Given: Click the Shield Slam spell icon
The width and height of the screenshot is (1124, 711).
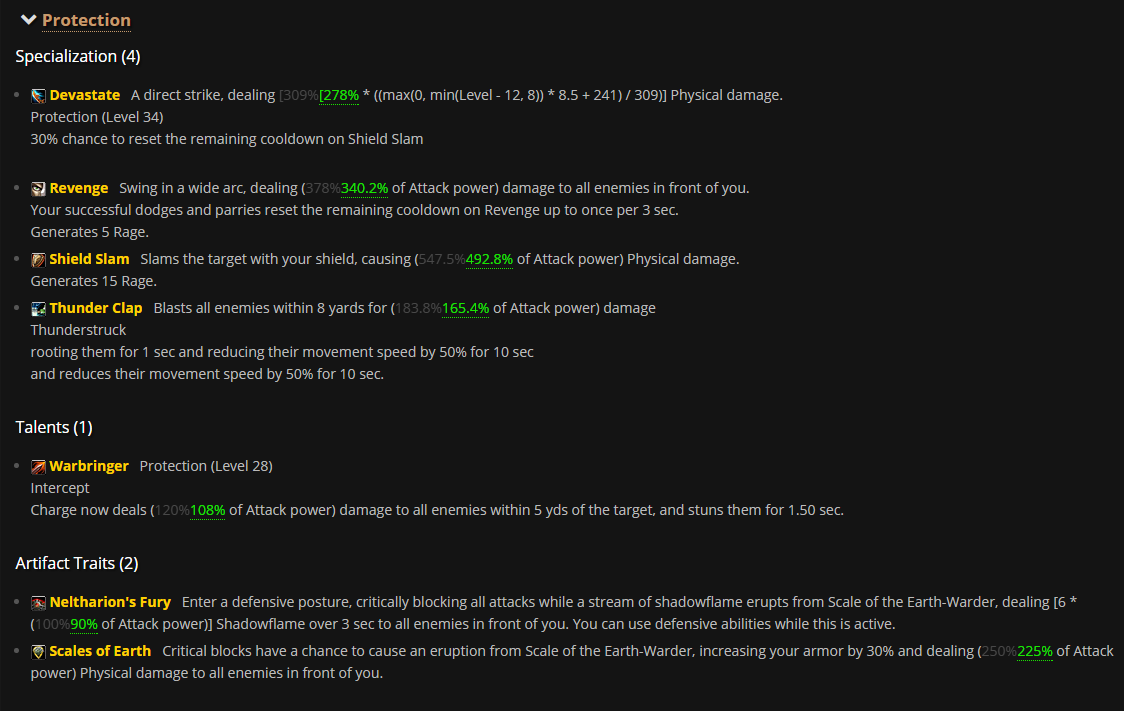Looking at the screenshot, I should (38, 260).
